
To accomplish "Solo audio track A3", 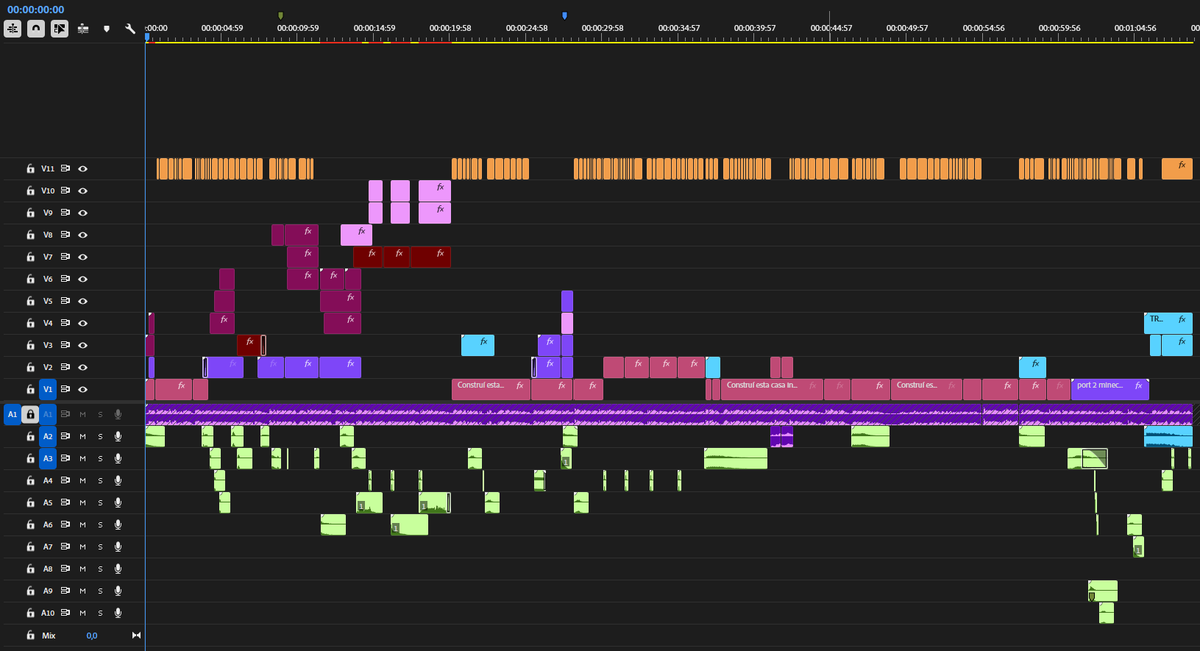I will [x=100, y=458].
